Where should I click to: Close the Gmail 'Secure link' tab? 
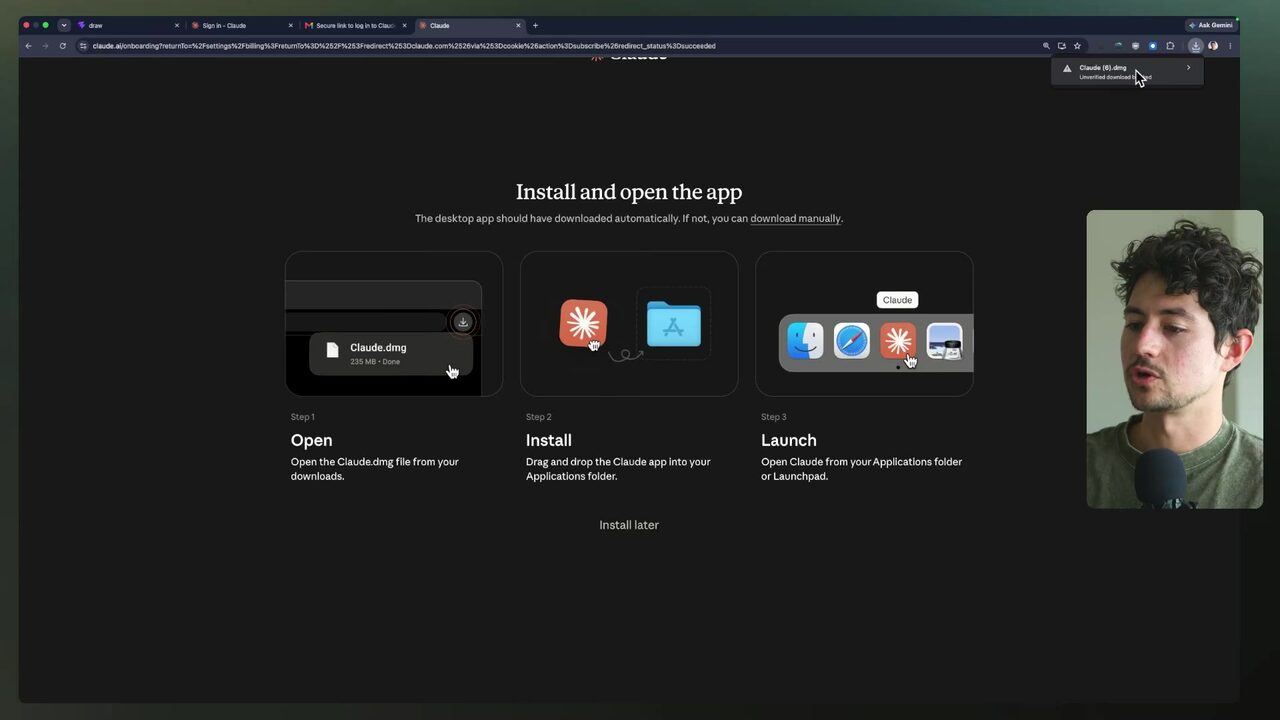pos(404,26)
